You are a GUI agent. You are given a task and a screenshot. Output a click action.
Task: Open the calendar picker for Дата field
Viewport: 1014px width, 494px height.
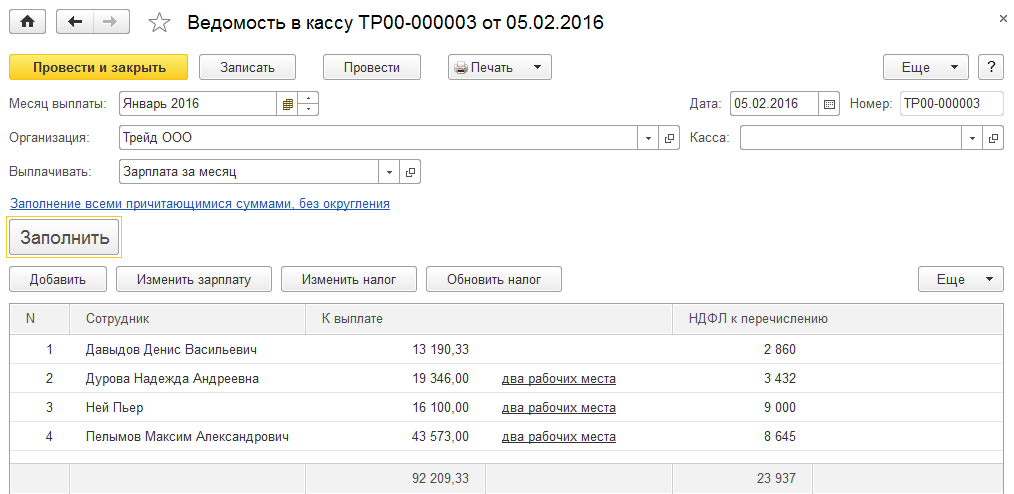point(828,103)
